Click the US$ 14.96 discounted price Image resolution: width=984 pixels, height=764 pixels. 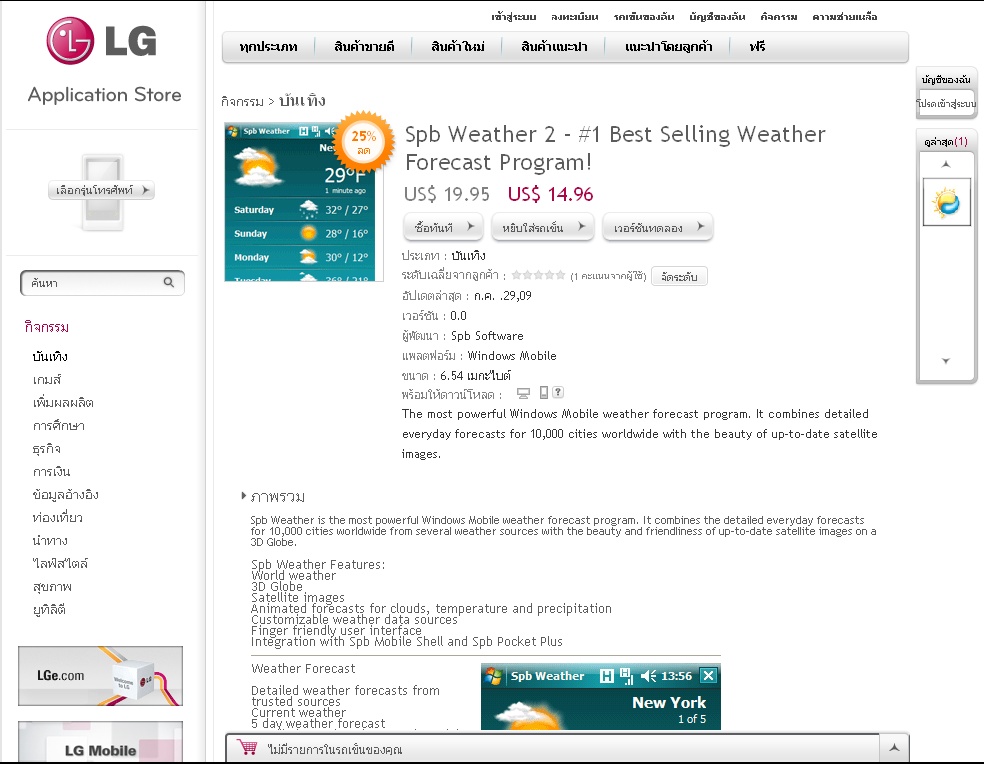[550, 194]
